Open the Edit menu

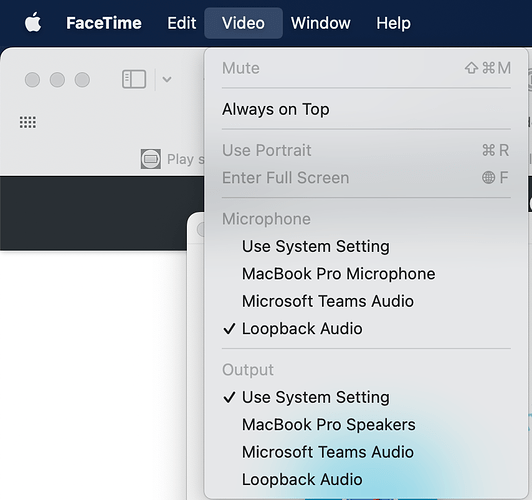[x=182, y=23]
